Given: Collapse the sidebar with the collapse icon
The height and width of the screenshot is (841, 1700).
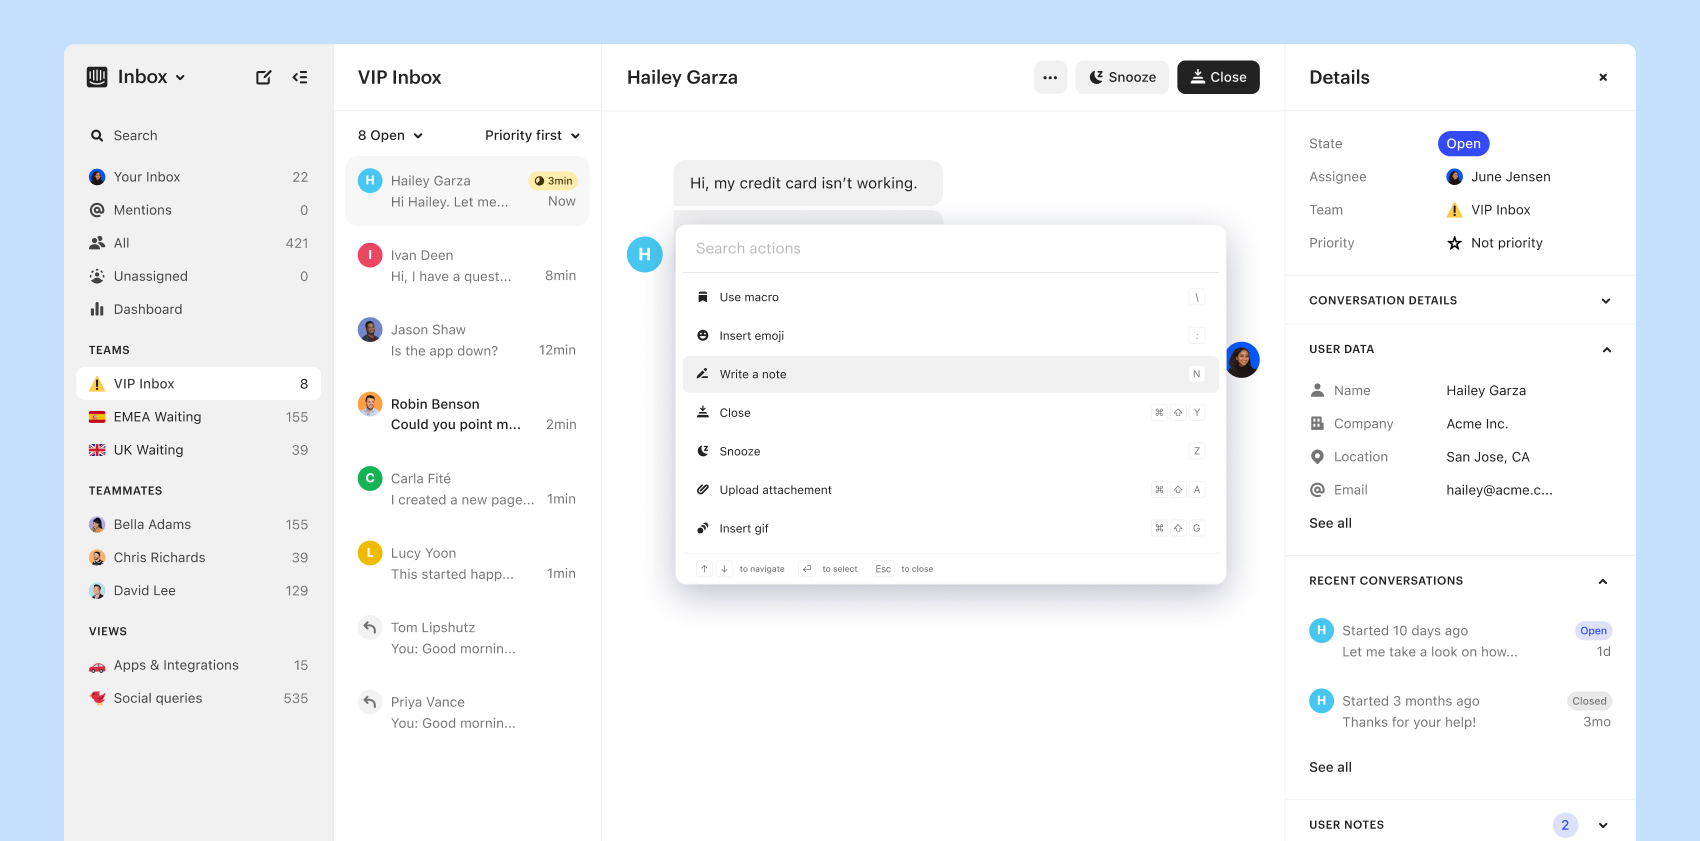Looking at the screenshot, I should click(x=300, y=77).
